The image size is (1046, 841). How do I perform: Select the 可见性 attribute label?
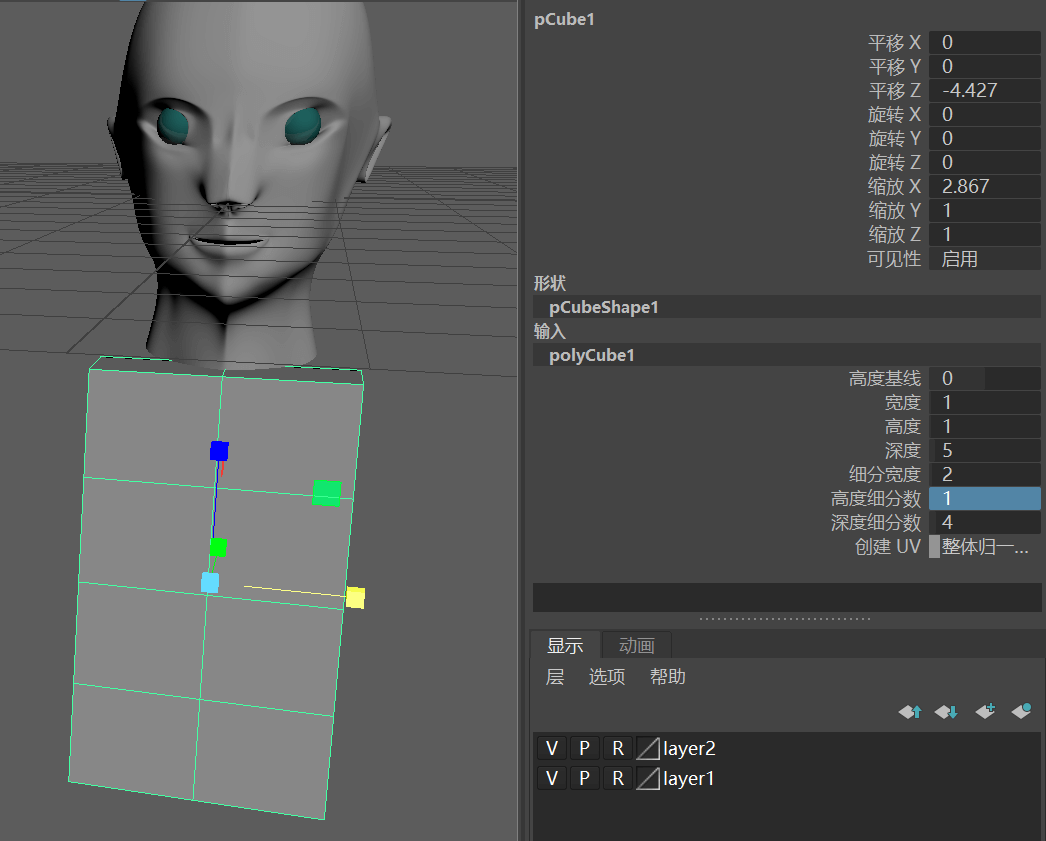[x=894, y=259]
